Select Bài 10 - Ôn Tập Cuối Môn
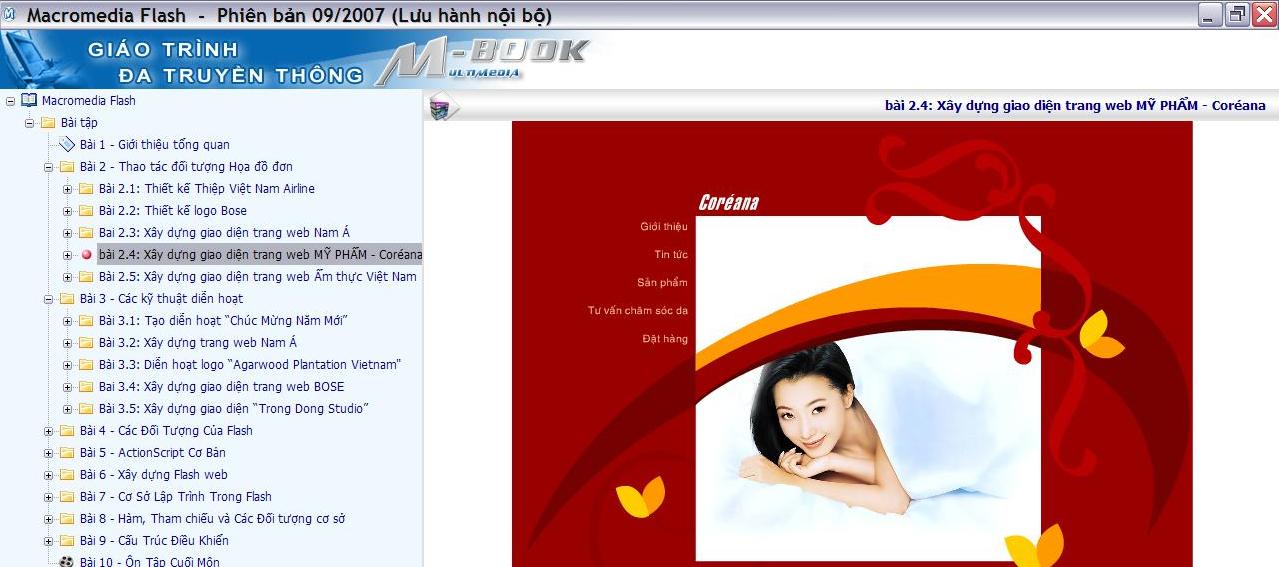 pos(150,561)
